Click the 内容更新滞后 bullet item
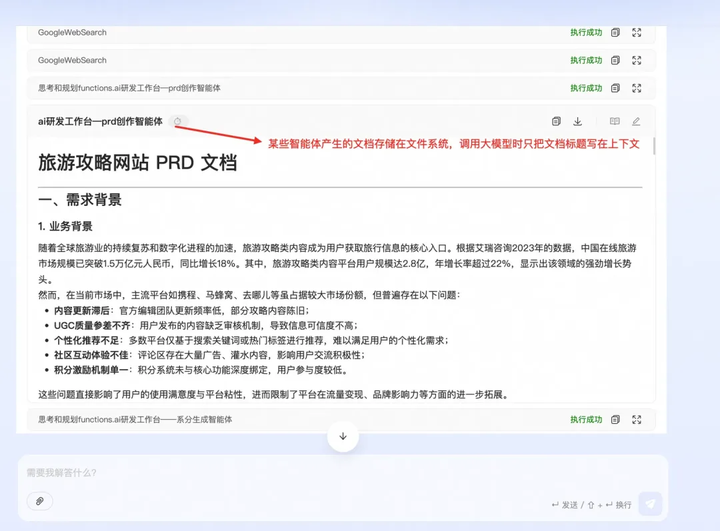Viewport: 720px width, 531px height. pyautogui.click(x=181, y=311)
